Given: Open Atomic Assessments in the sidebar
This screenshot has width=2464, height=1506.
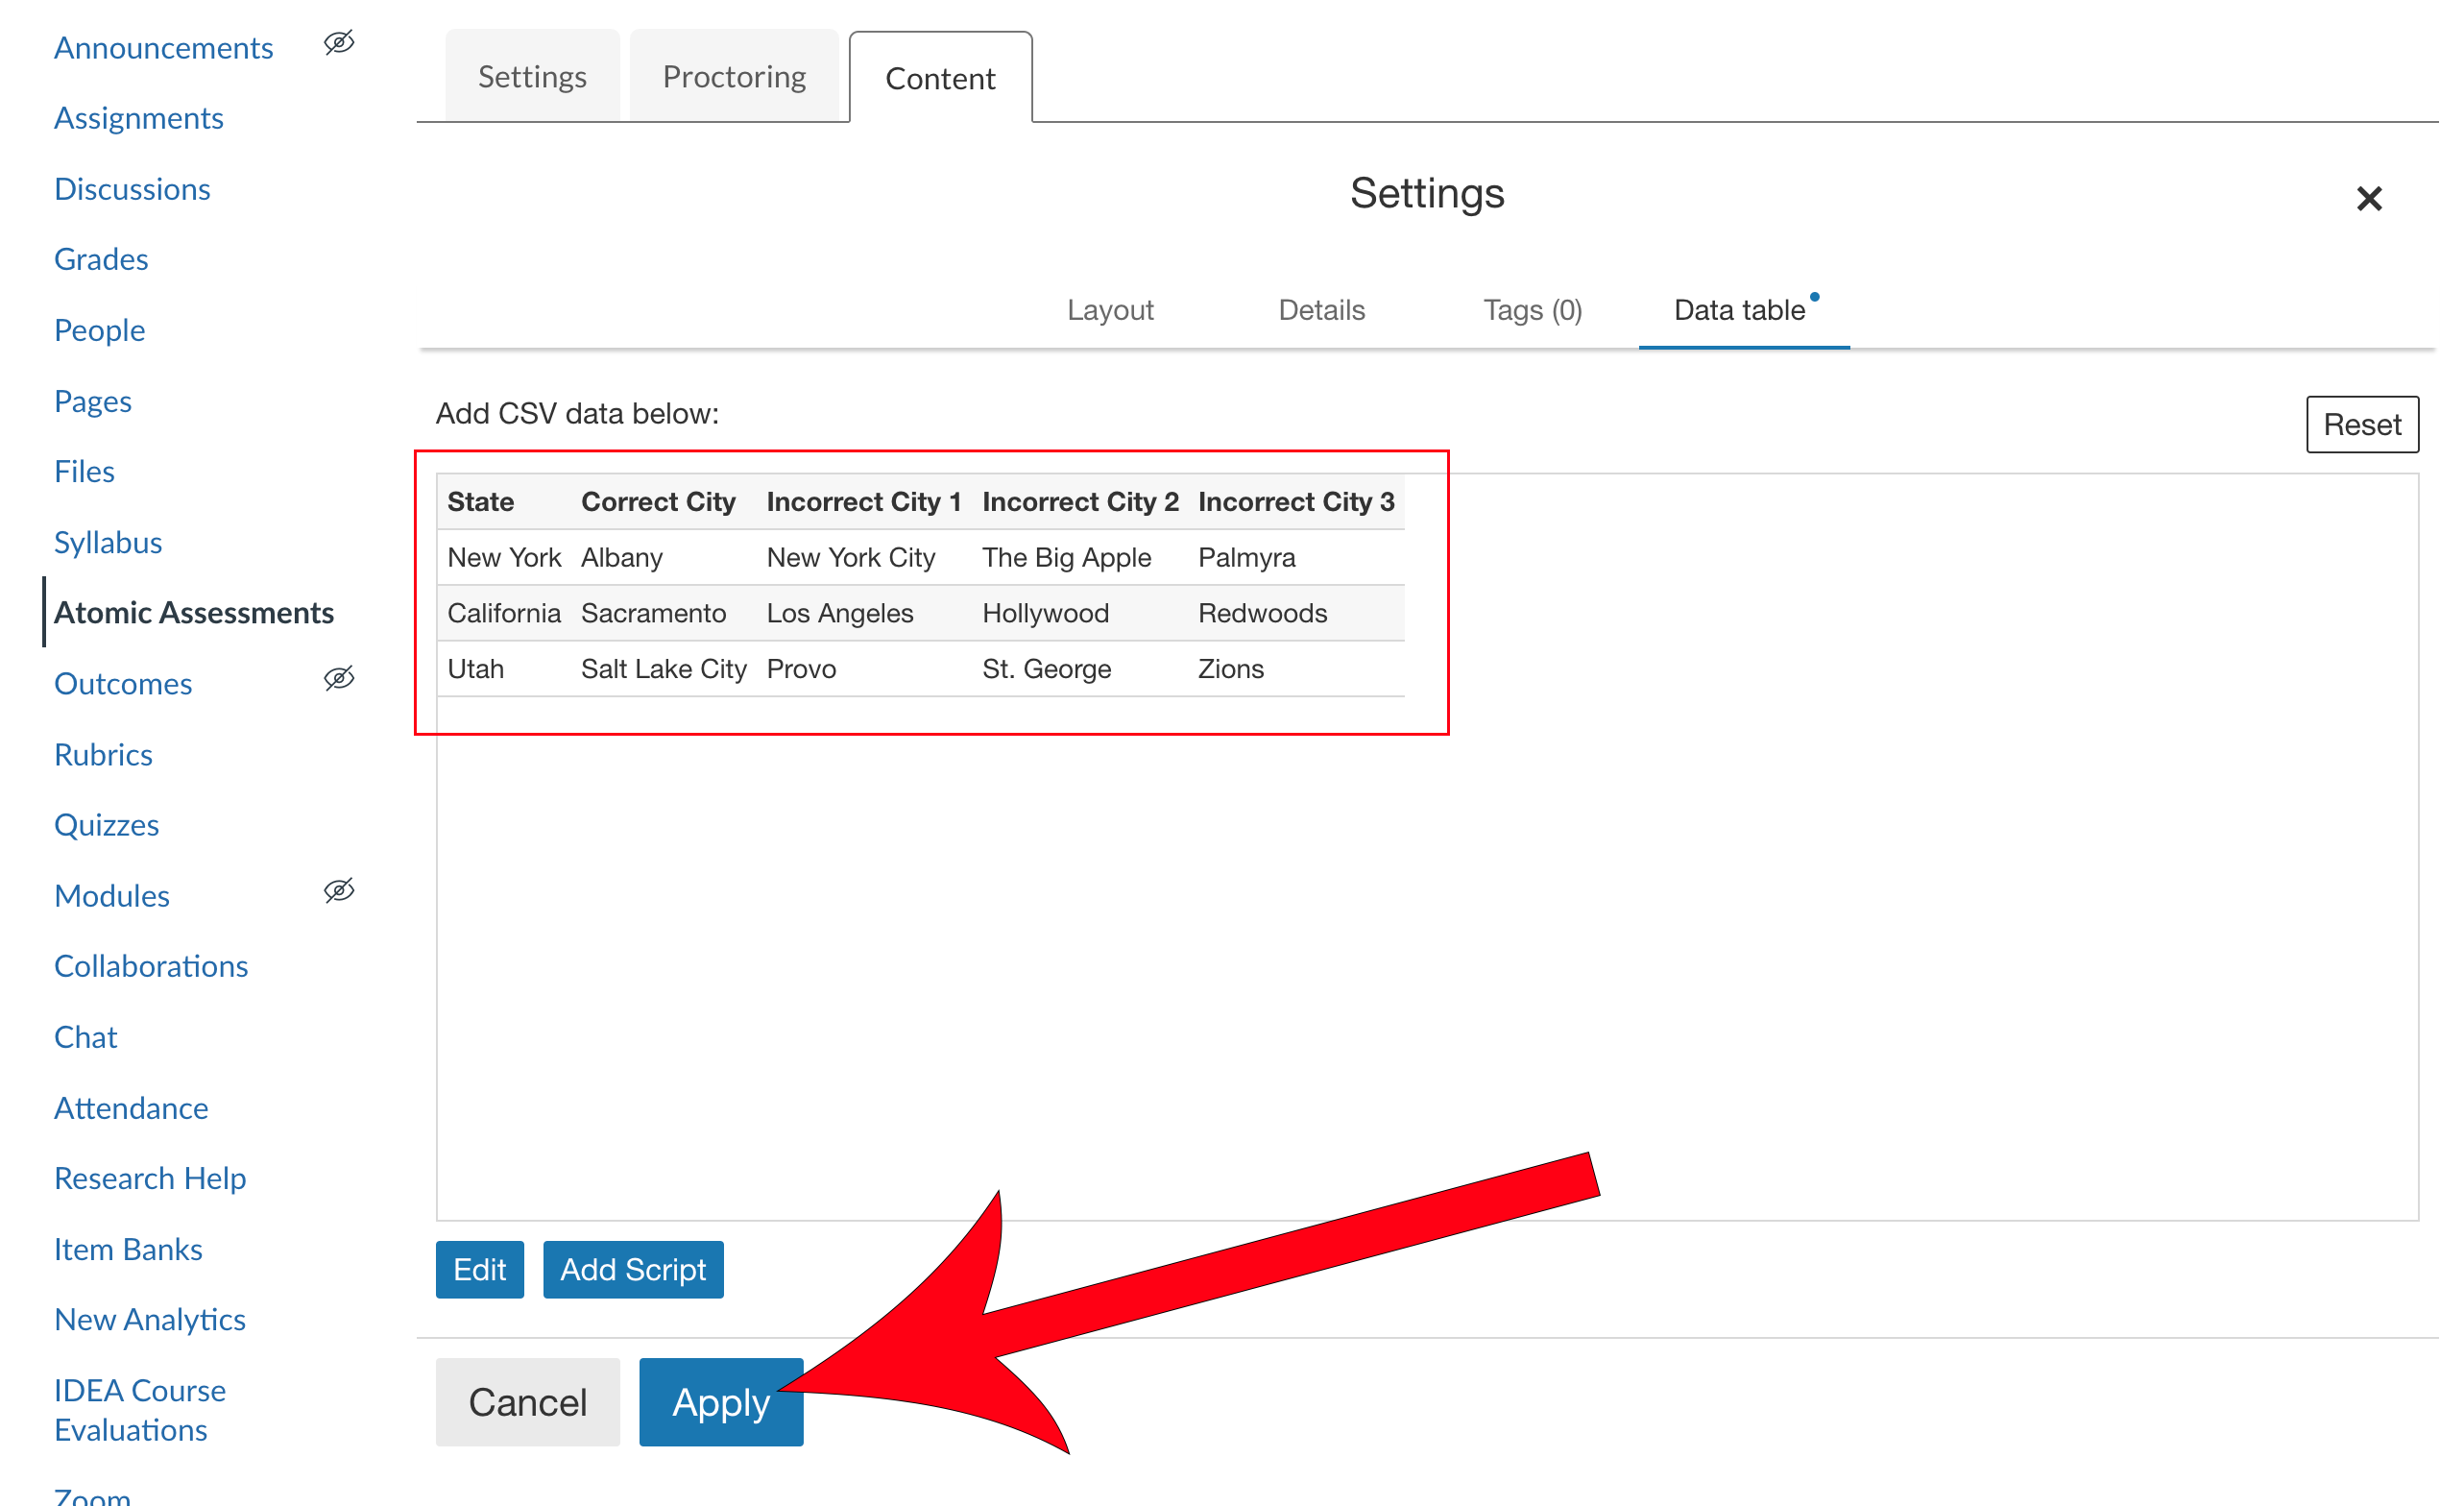Looking at the screenshot, I should click(194, 612).
